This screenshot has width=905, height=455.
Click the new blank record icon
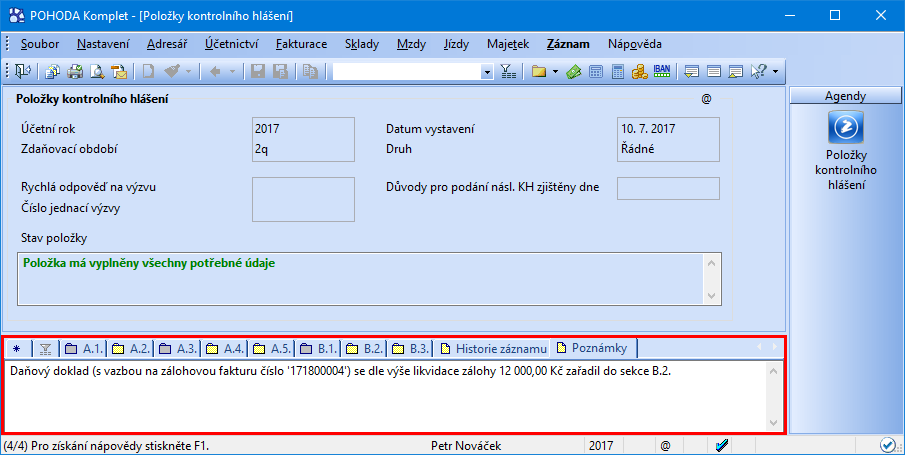point(149,72)
